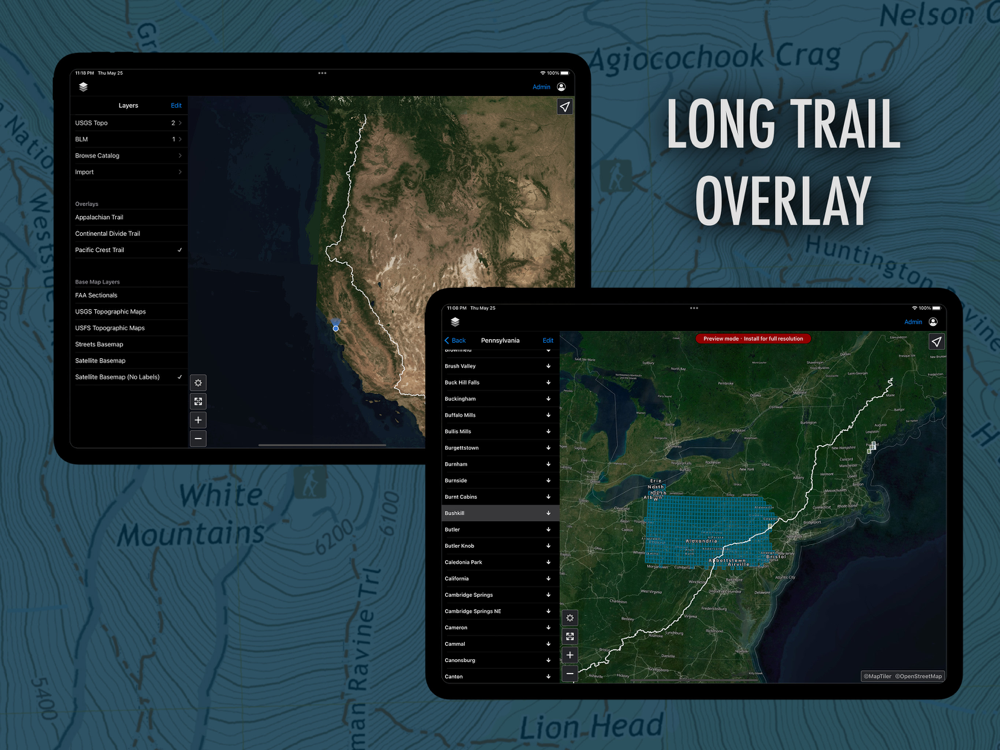The width and height of the screenshot is (1000, 750).
Task: Select the Cameron list row
Action: [500, 628]
